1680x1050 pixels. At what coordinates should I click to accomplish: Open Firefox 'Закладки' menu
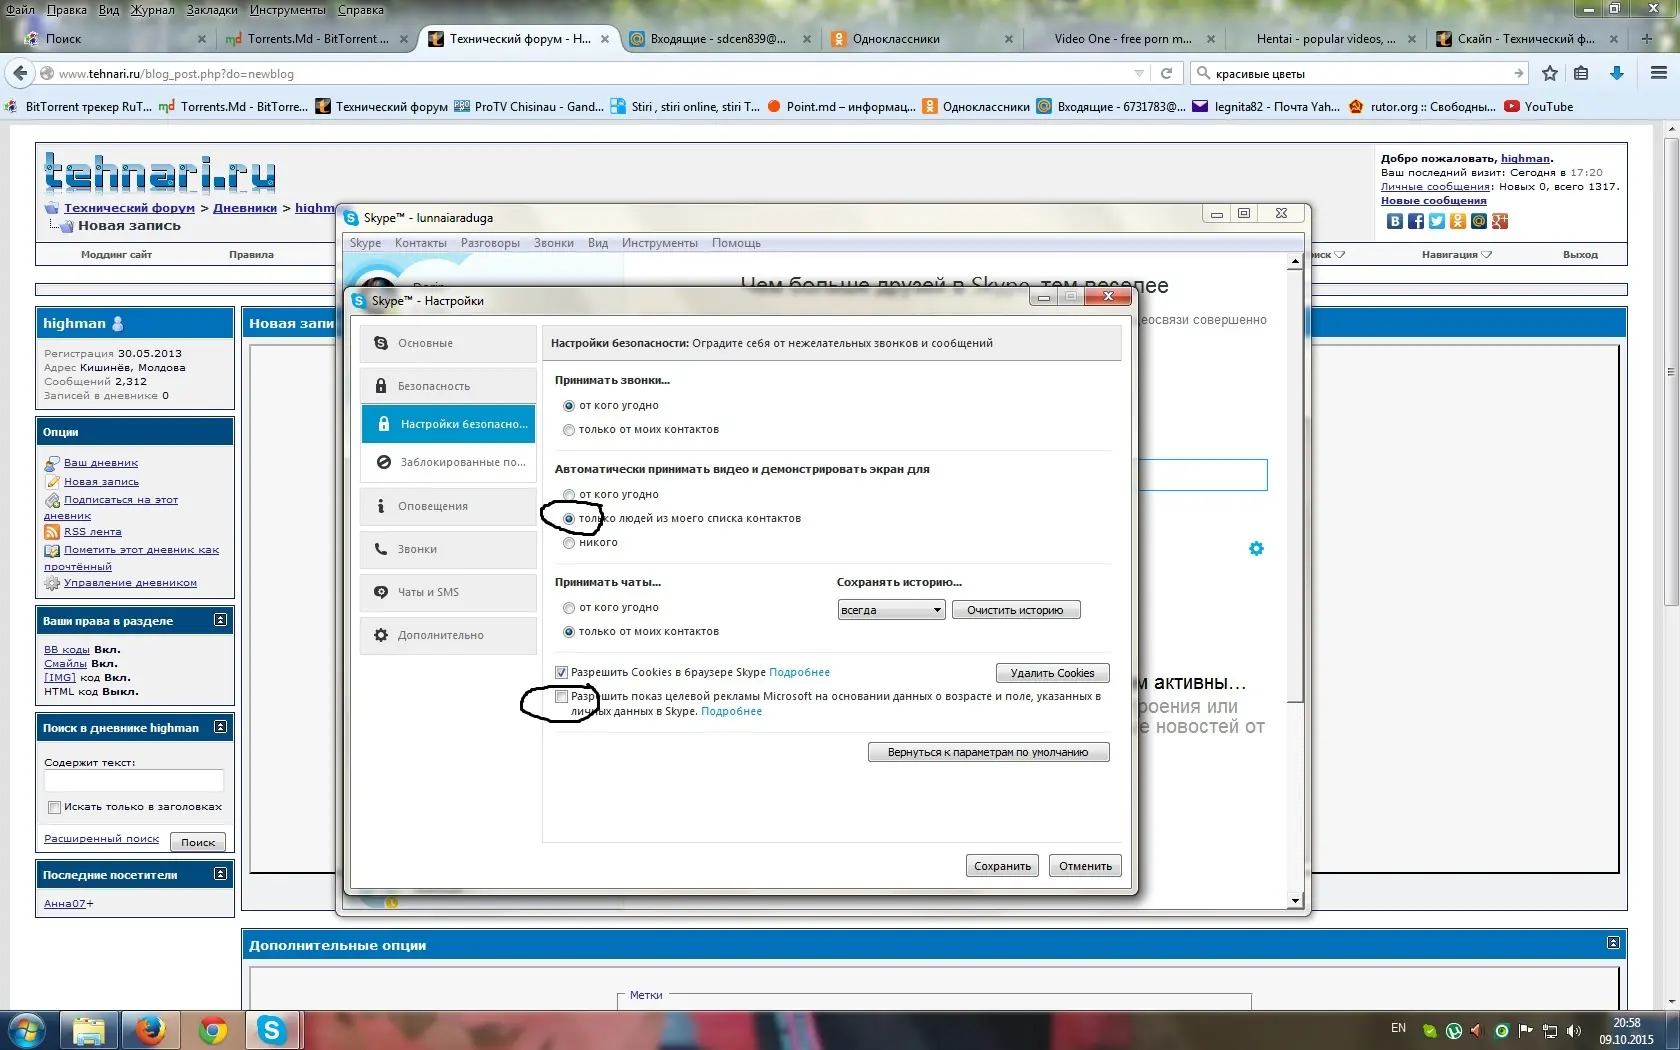point(212,10)
